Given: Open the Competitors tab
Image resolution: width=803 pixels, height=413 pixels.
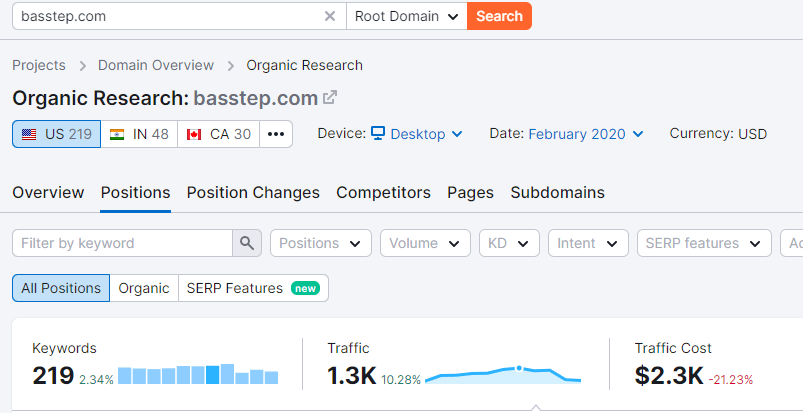Looking at the screenshot, I should click(x=384, y=193).
